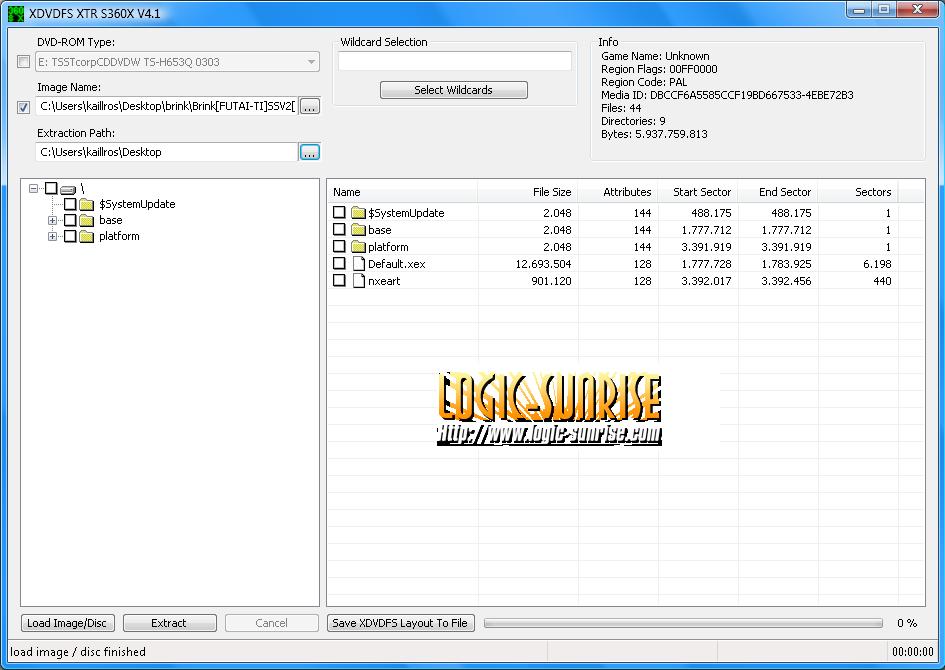Screen dimensions: 945x670
Task: Click the Media ID text in Info
Action: coord(727,95)
